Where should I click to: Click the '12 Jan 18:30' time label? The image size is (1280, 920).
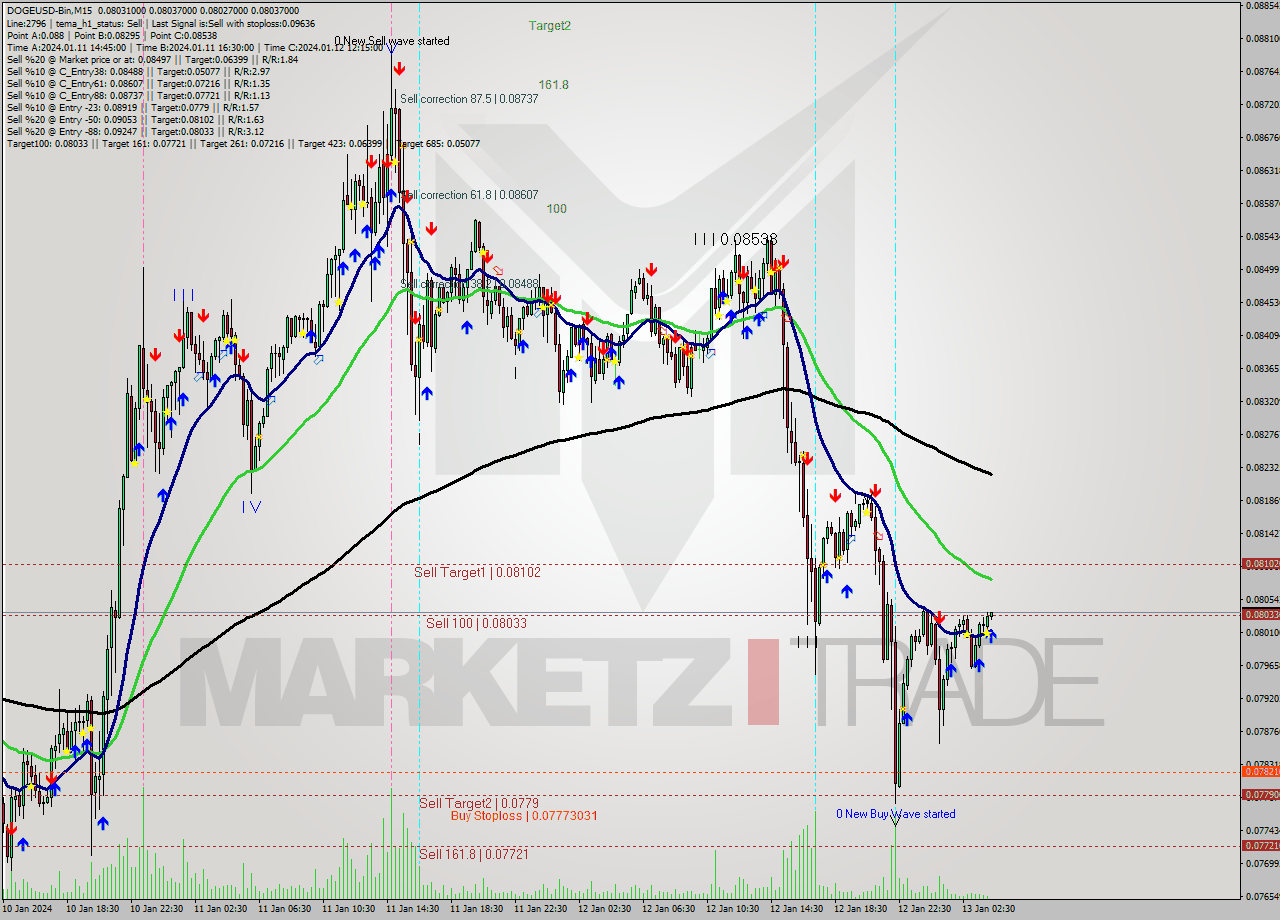tap(860, 909)
